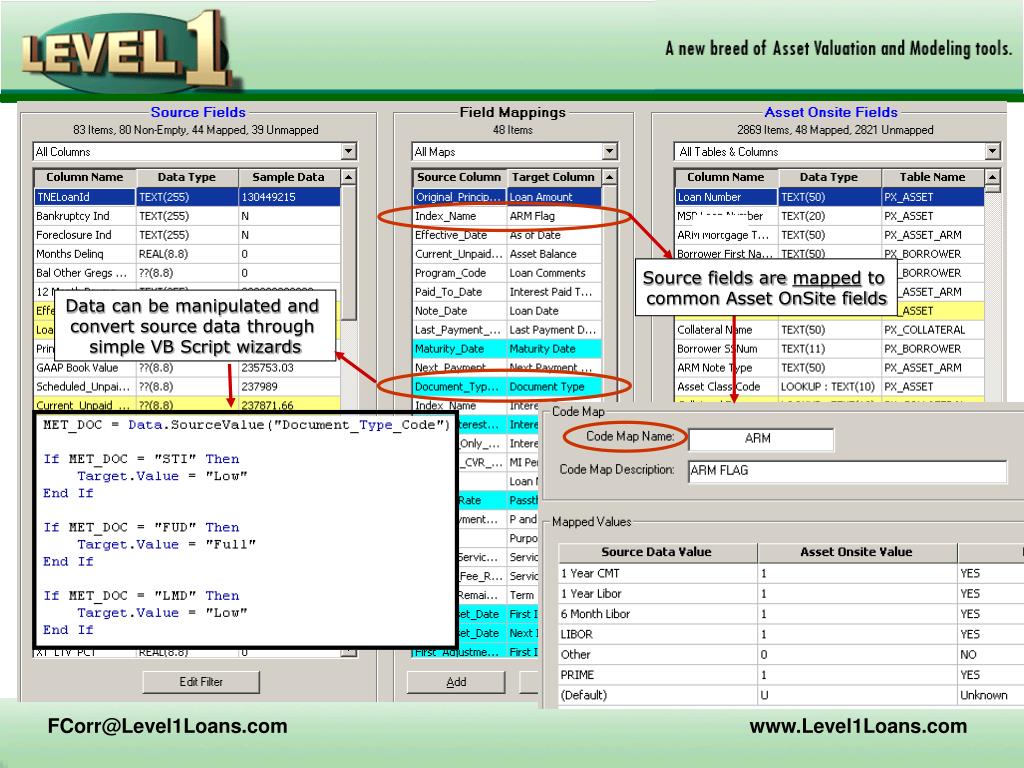1024x768 pixels.
Task: Select the PRIME mapped value row
Action: tap(790, 675)
